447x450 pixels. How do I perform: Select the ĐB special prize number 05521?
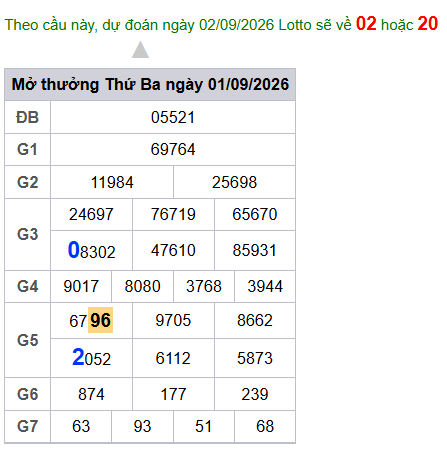tap(173, 117)
